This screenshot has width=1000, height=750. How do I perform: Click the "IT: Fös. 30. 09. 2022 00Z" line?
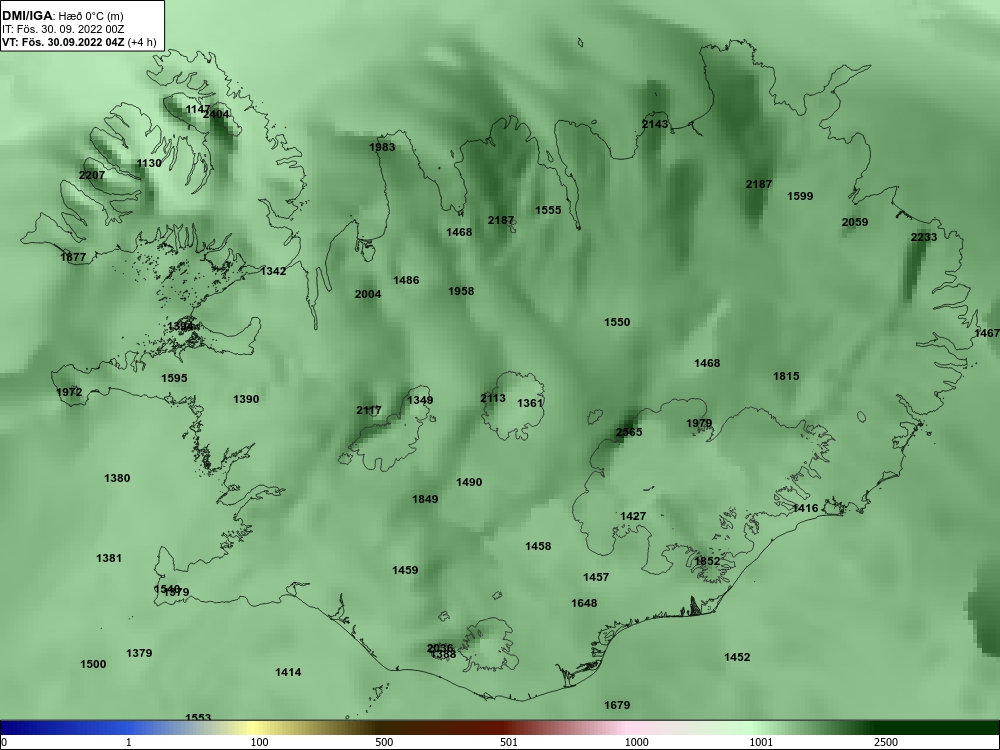coord(62,29)
